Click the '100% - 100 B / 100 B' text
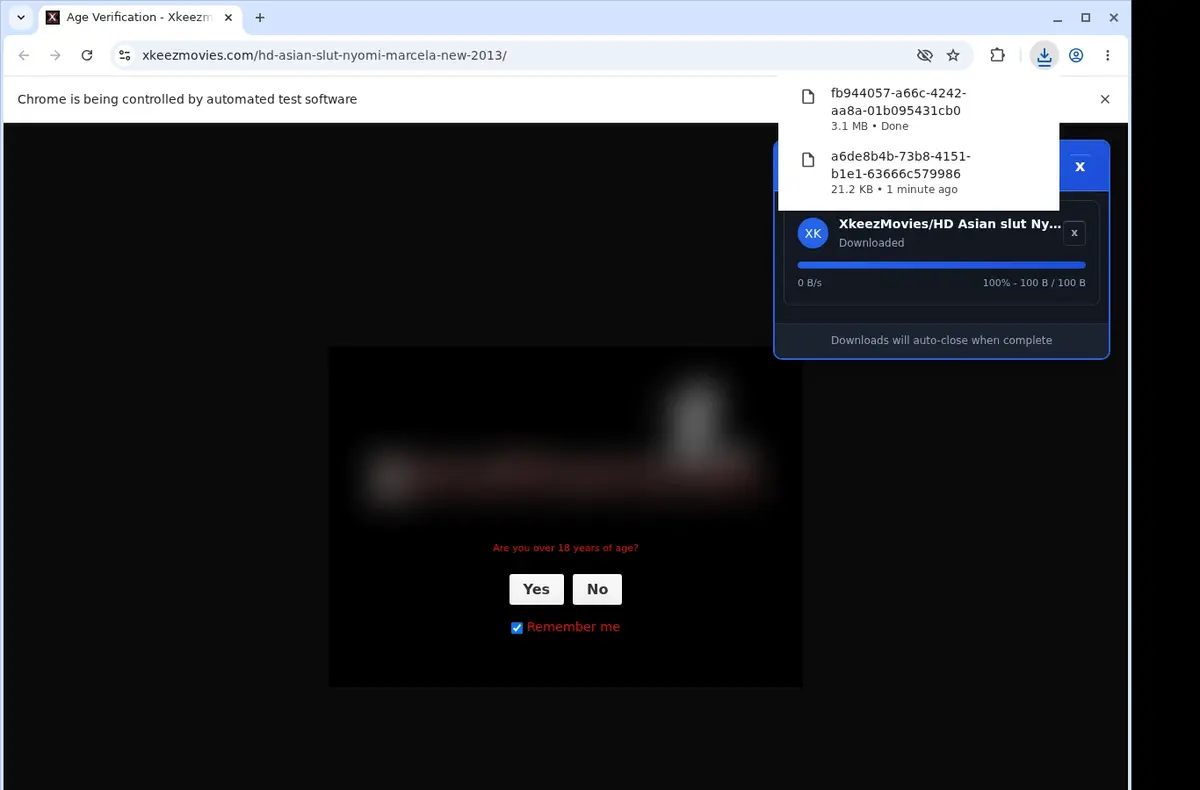 (x=1034, y=283)
